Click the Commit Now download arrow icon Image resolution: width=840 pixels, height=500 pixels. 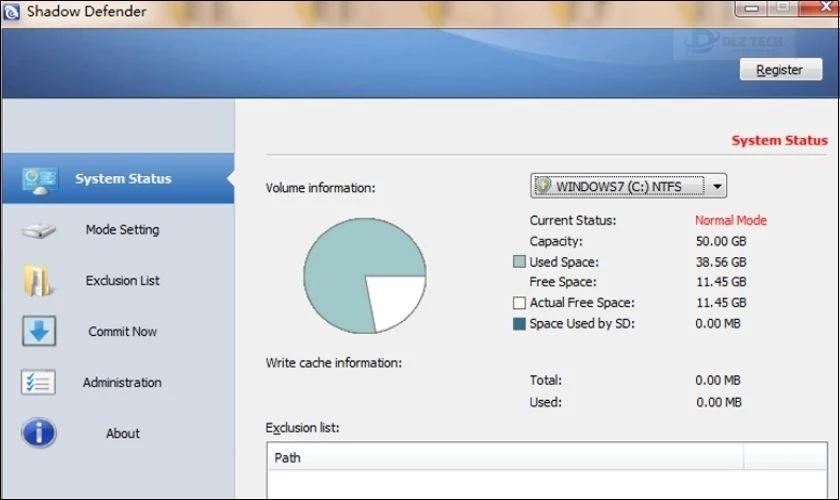click(39, 331)
